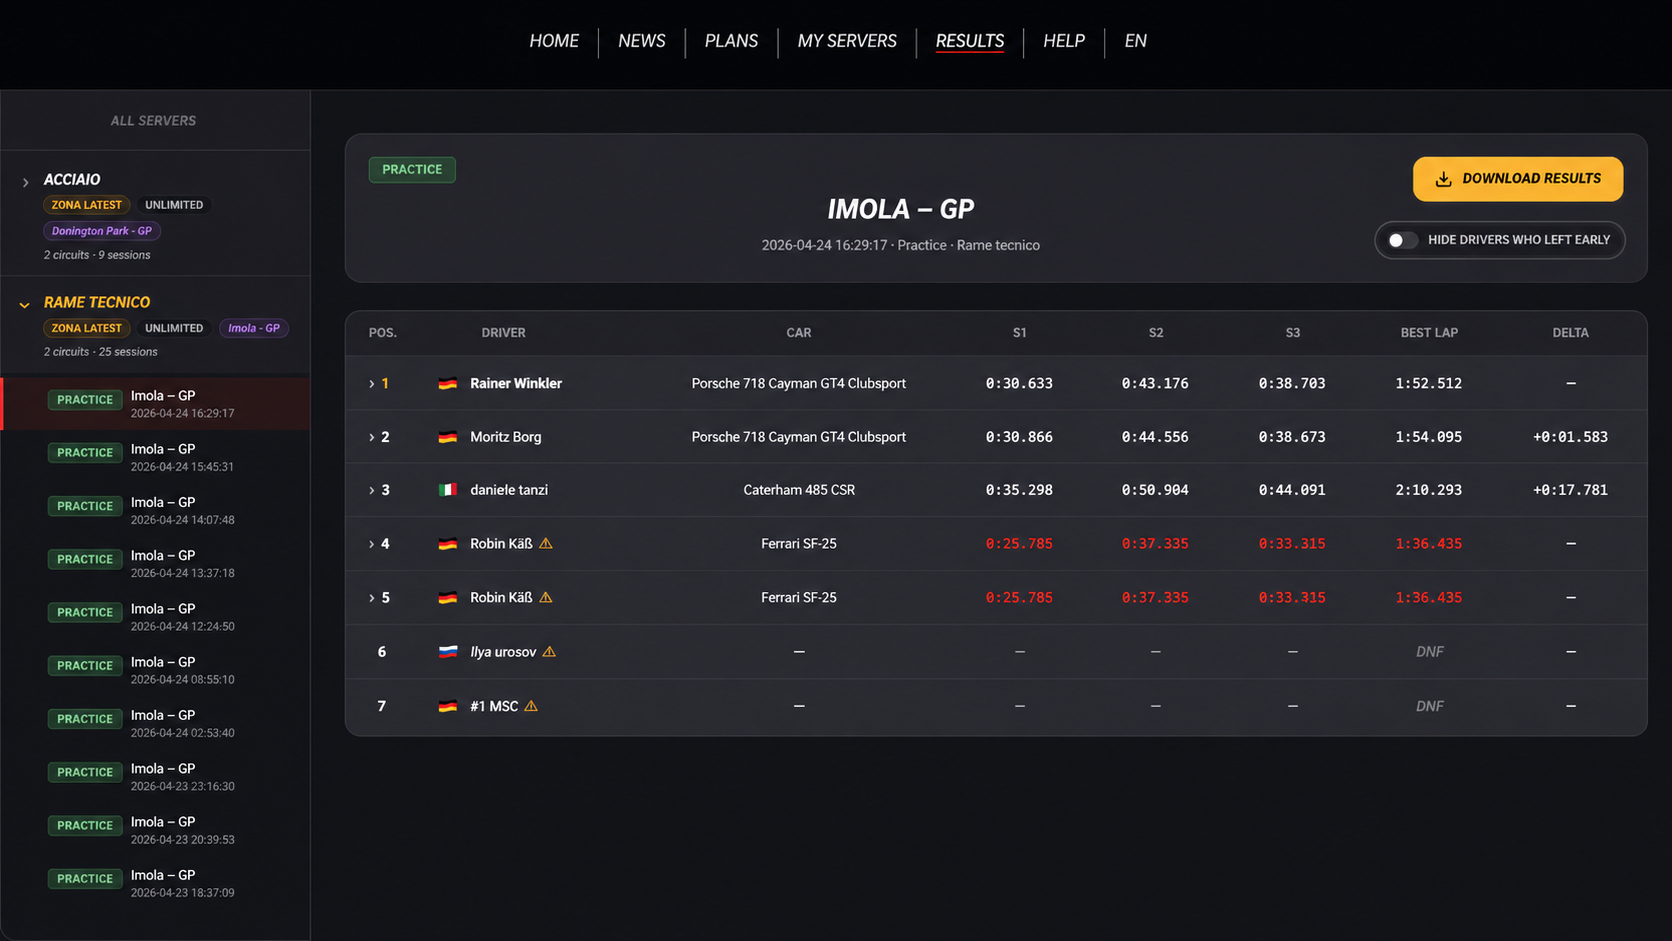Click the warning triangle on position 4 Robin Käß
Screen dimensions: 1672x941
pyautogui.click(x=546, y=544)
